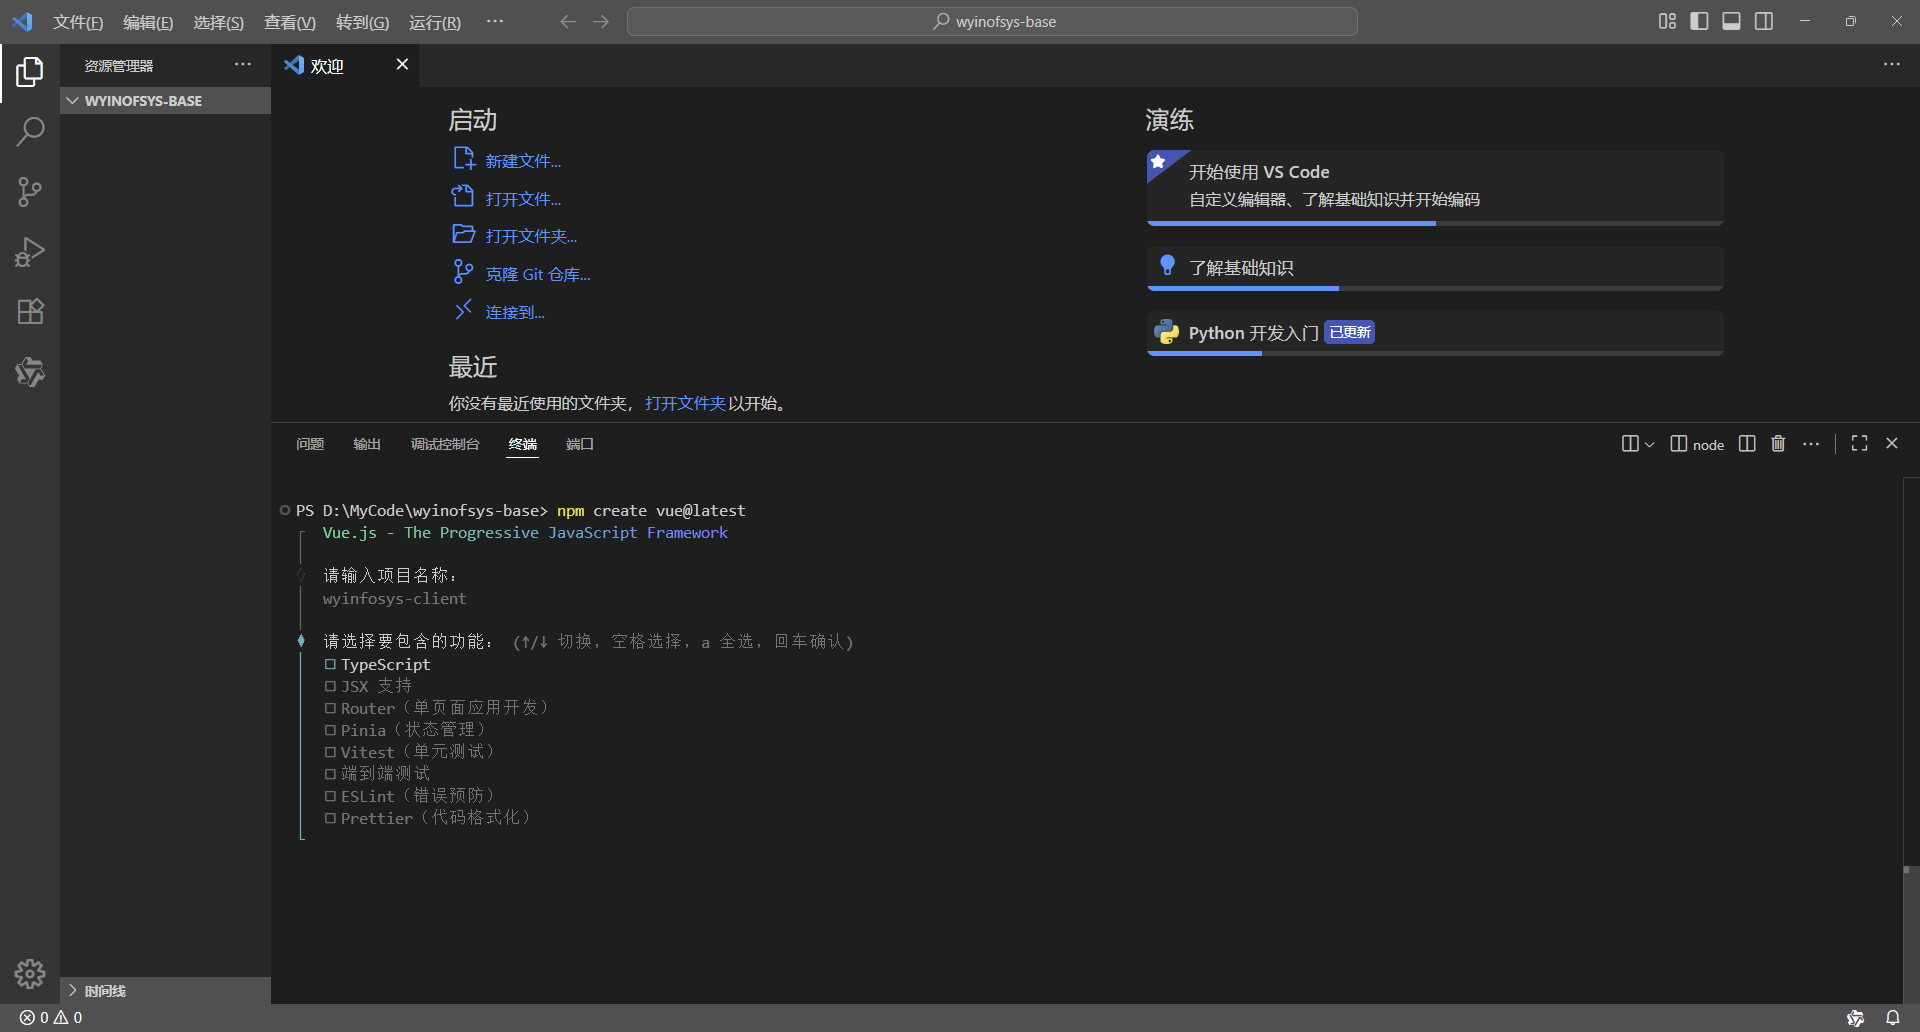The height and width of the screenshot is (1032, 1920).
Task: Click the status bar assistant icon near bell
Action: (x=1856, y=1018)
